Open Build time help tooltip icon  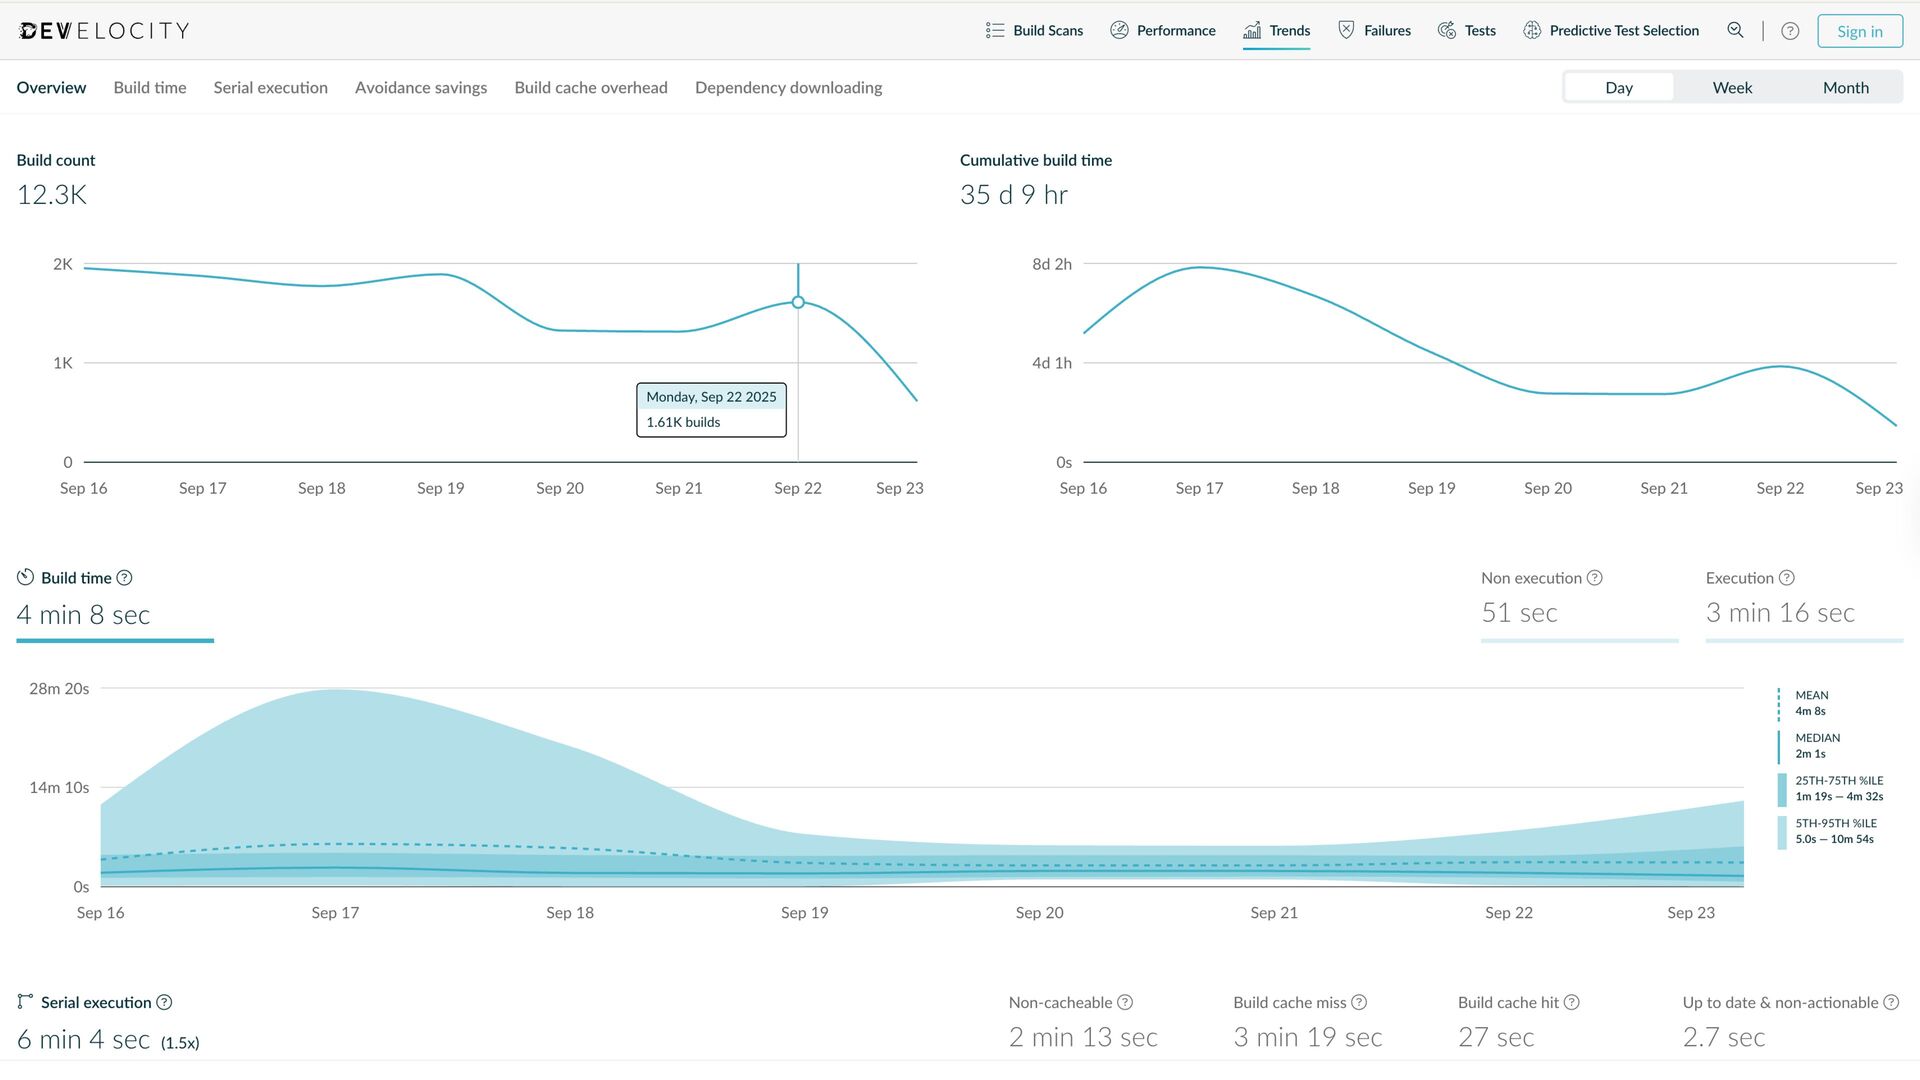(x=124, y=578)
